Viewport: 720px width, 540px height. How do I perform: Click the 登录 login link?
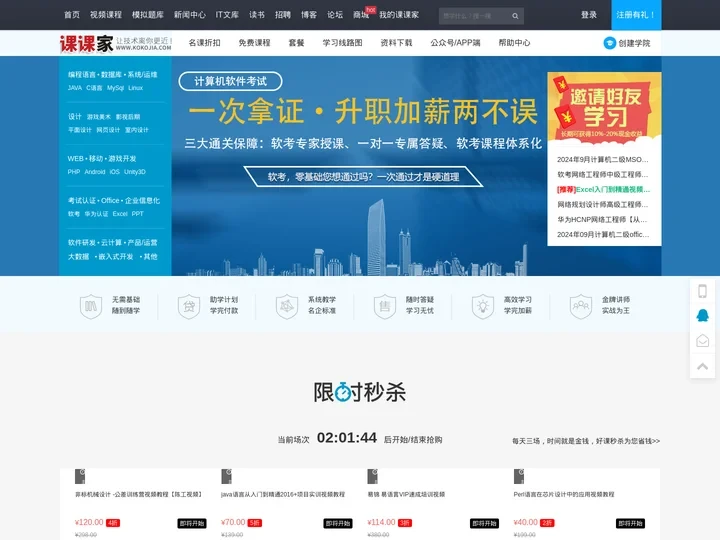[589, 15]
